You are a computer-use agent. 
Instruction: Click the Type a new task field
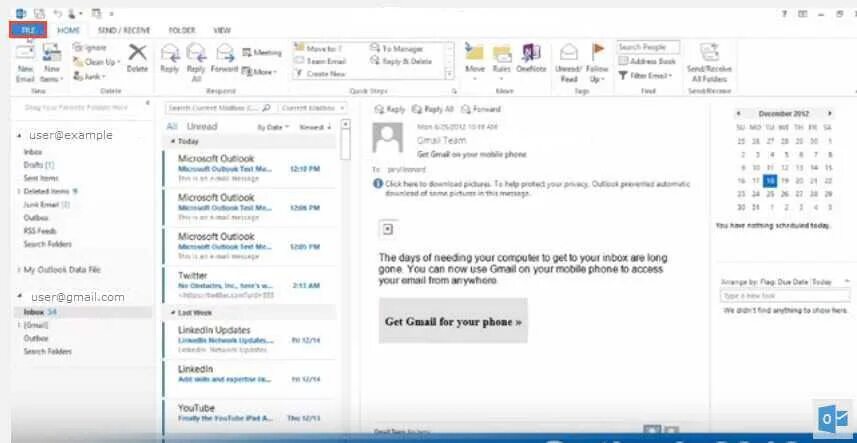pos(785,296)
